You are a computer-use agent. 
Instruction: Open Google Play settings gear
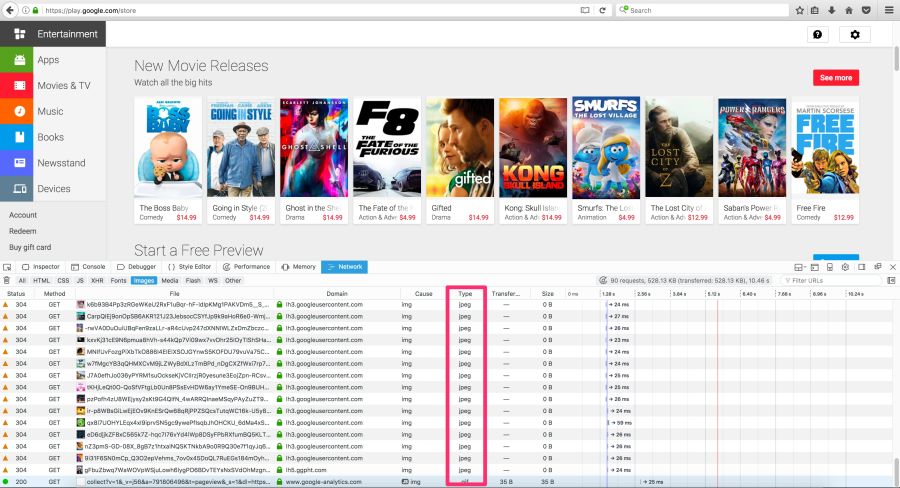point(855,34)
